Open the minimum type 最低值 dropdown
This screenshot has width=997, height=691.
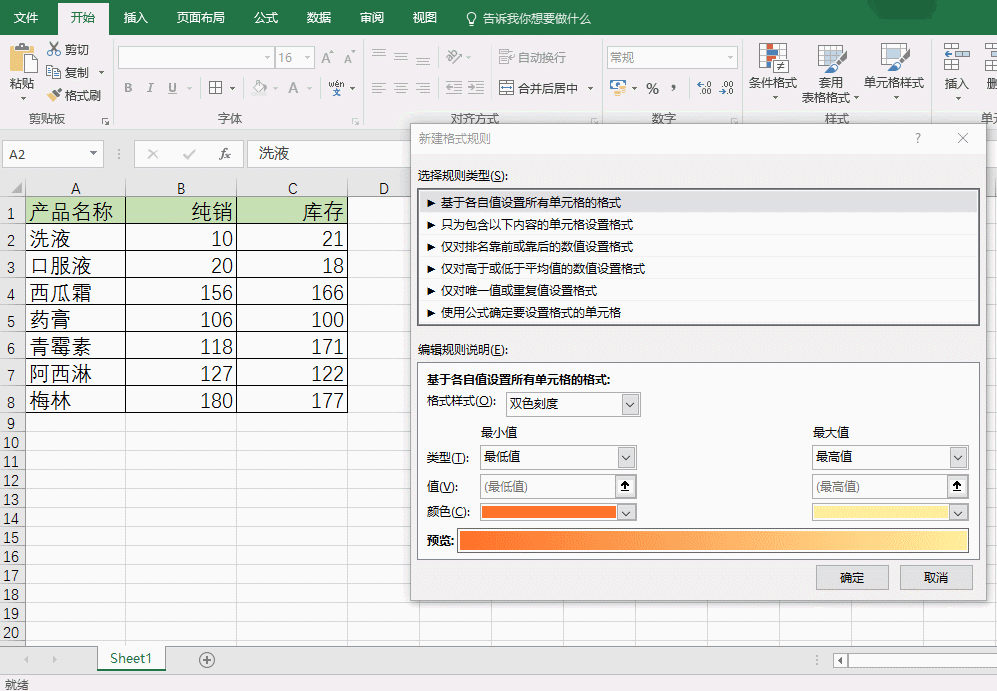click(x=626, y=457)
